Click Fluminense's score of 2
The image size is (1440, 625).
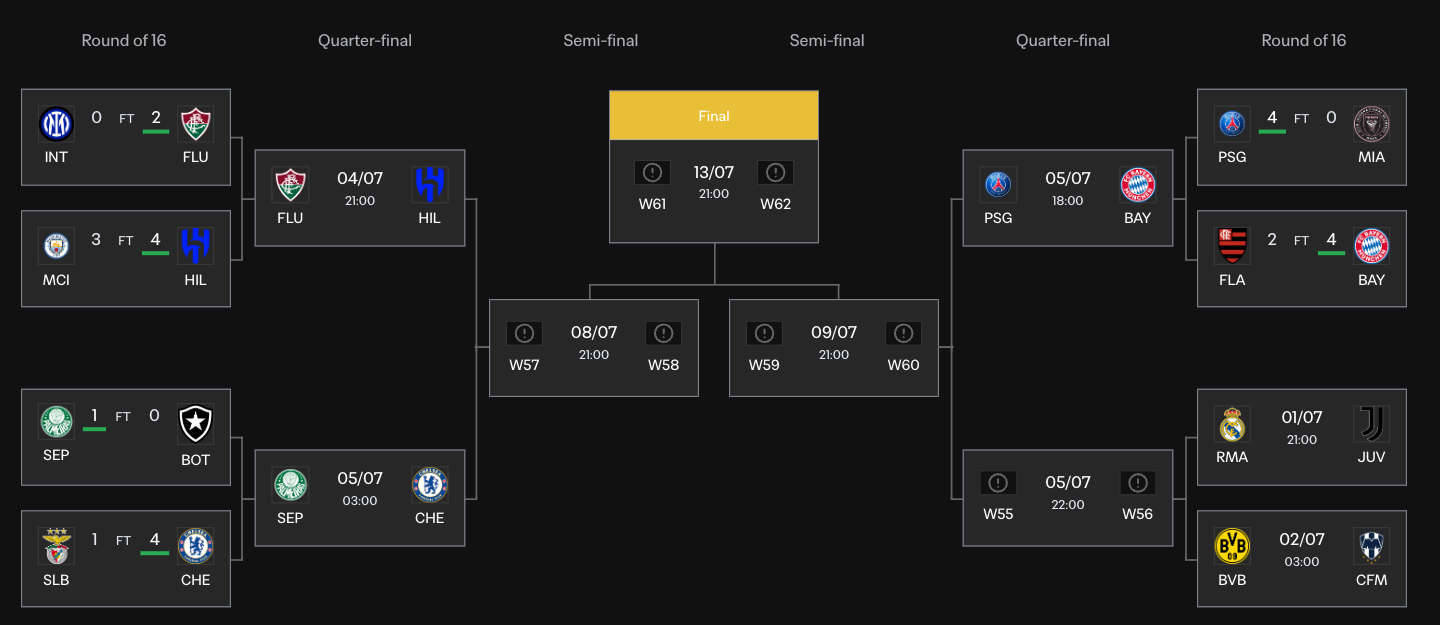tap(156, 118)
